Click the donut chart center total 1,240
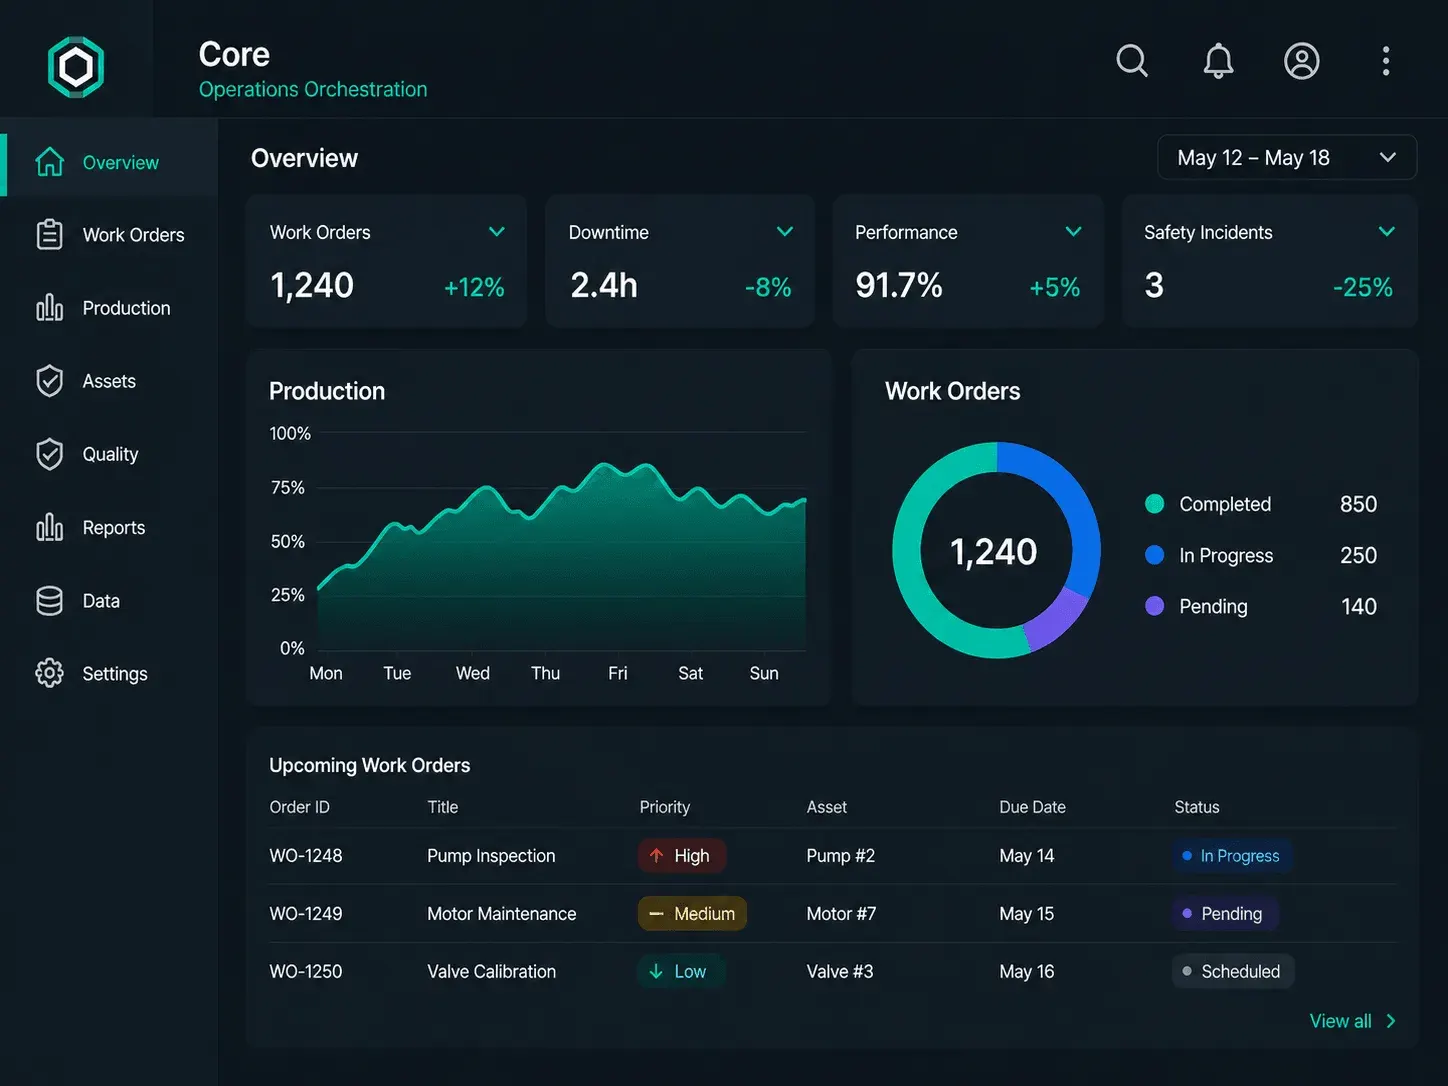The width and height of the screenshot is (1448, 1086). (993, 551)
